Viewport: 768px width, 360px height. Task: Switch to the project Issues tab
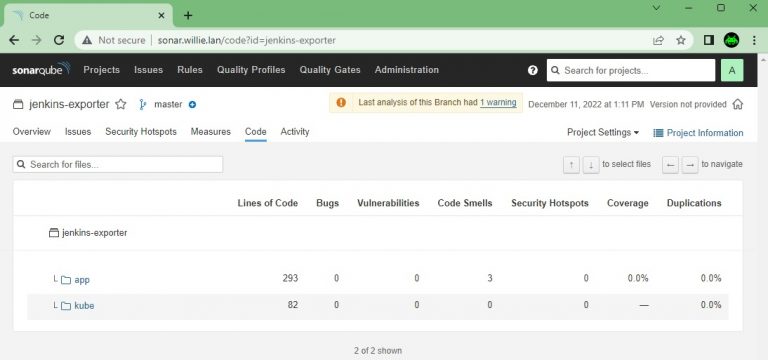pos(78,131)
